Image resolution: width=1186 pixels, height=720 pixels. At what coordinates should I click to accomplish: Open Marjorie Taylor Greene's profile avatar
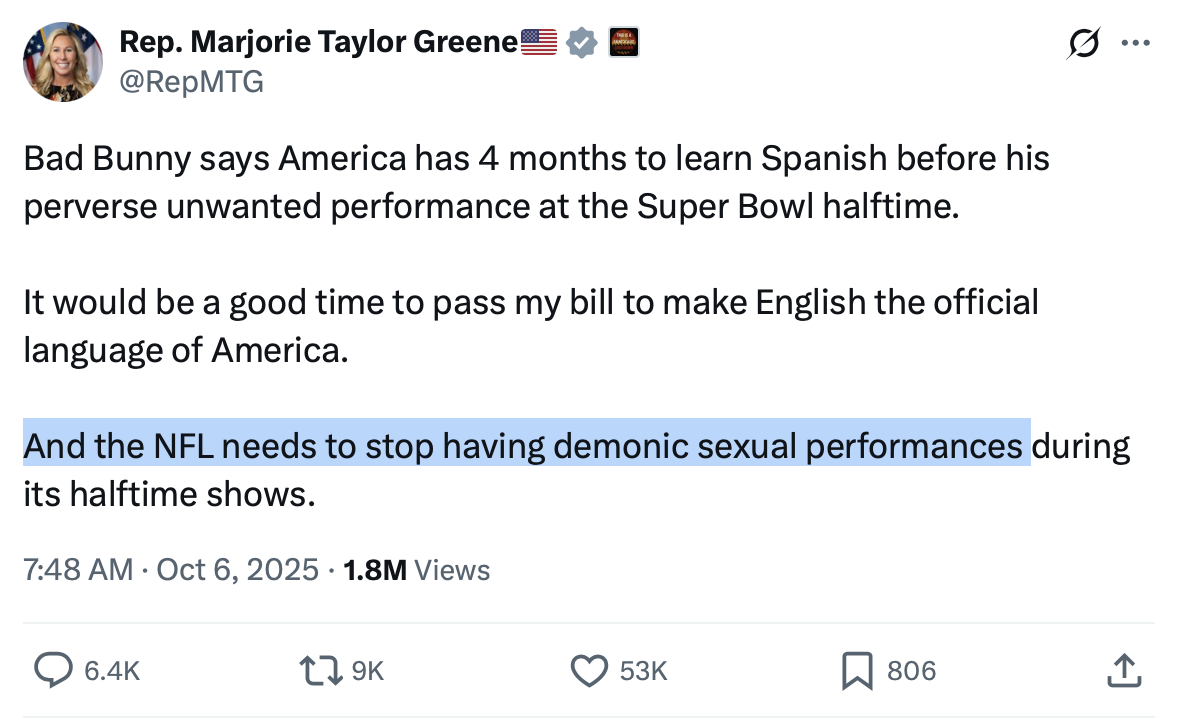[x=63, y=62]
